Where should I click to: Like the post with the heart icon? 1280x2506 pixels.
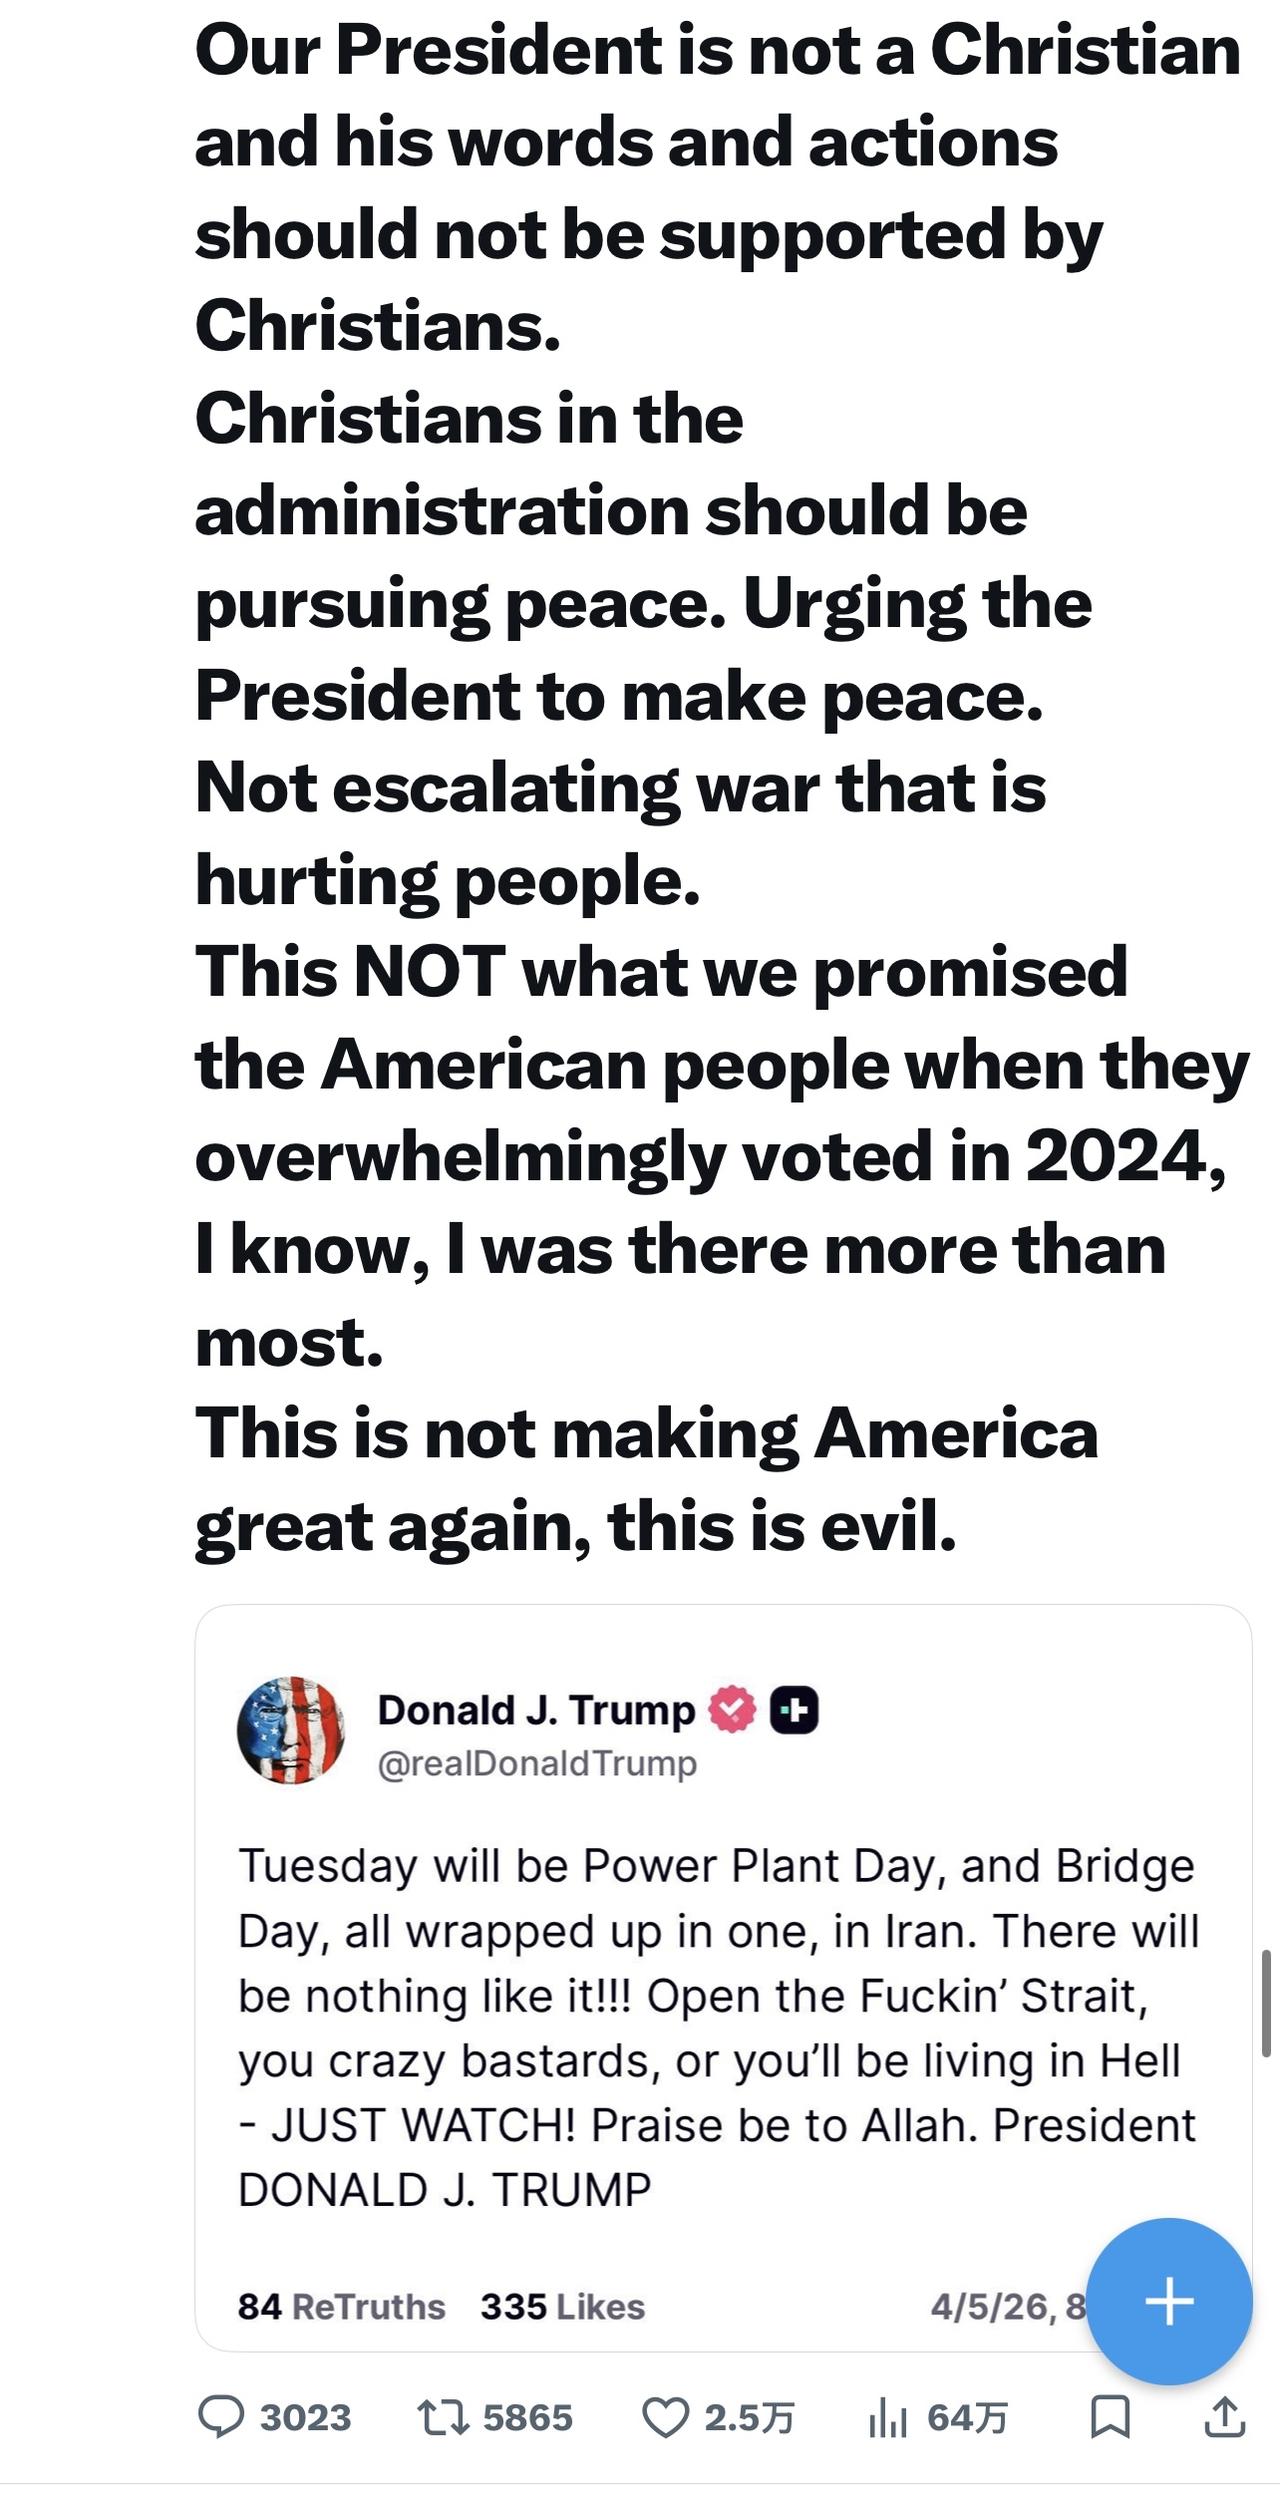(x=665, y=2418)
